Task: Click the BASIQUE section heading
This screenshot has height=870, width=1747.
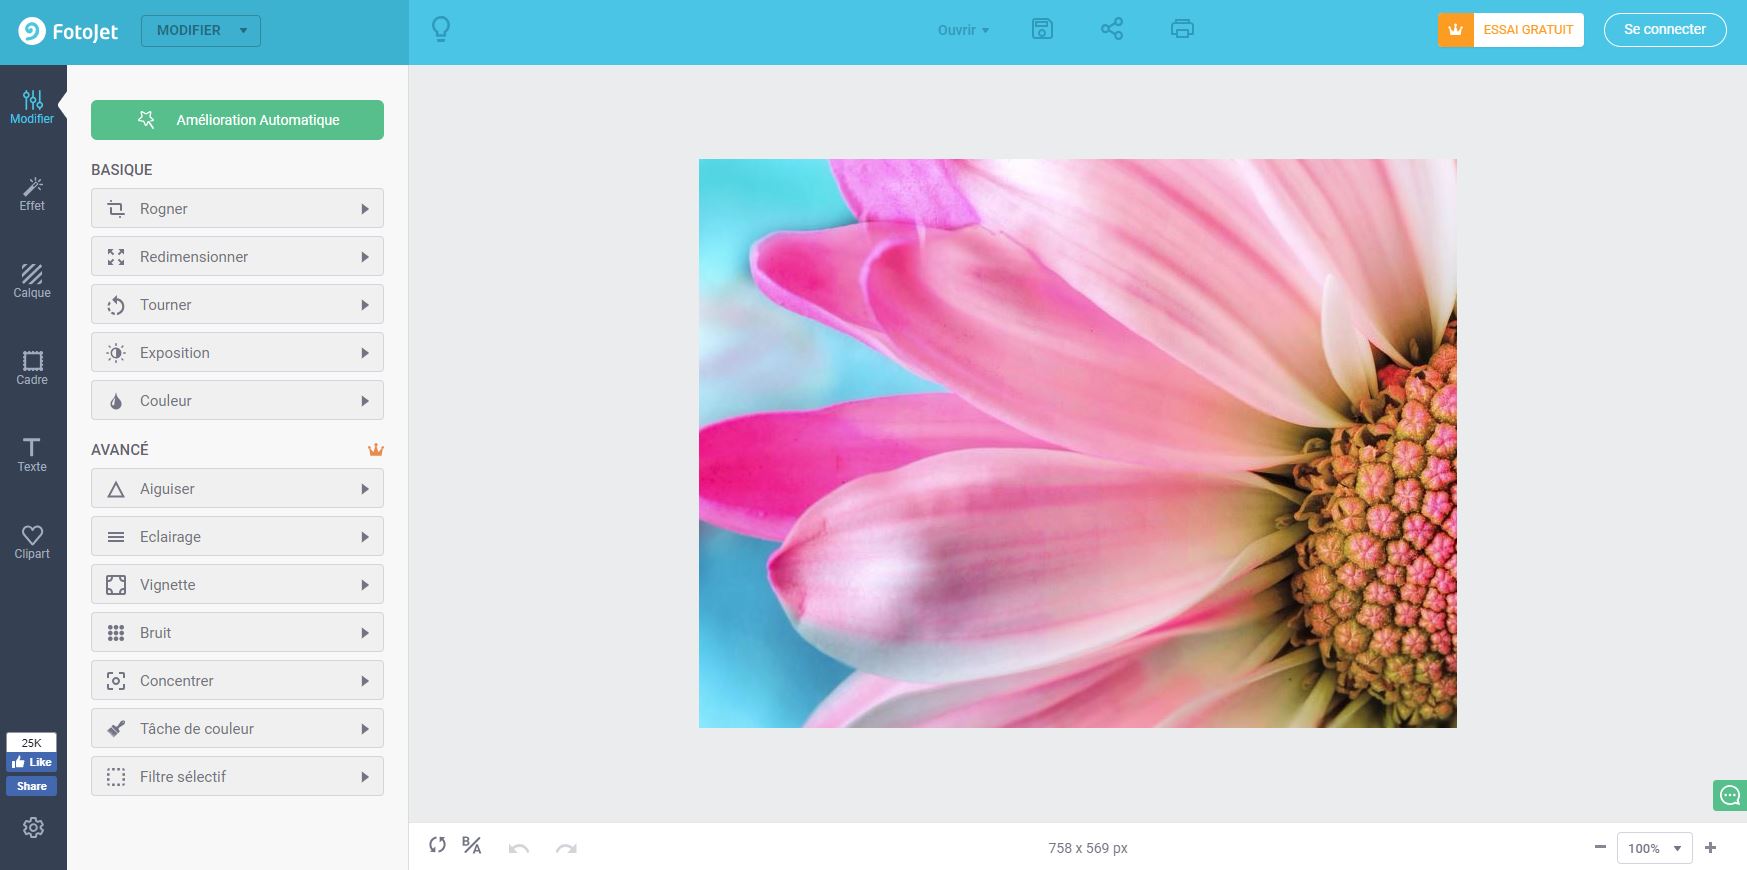Action: click(122, 170)
